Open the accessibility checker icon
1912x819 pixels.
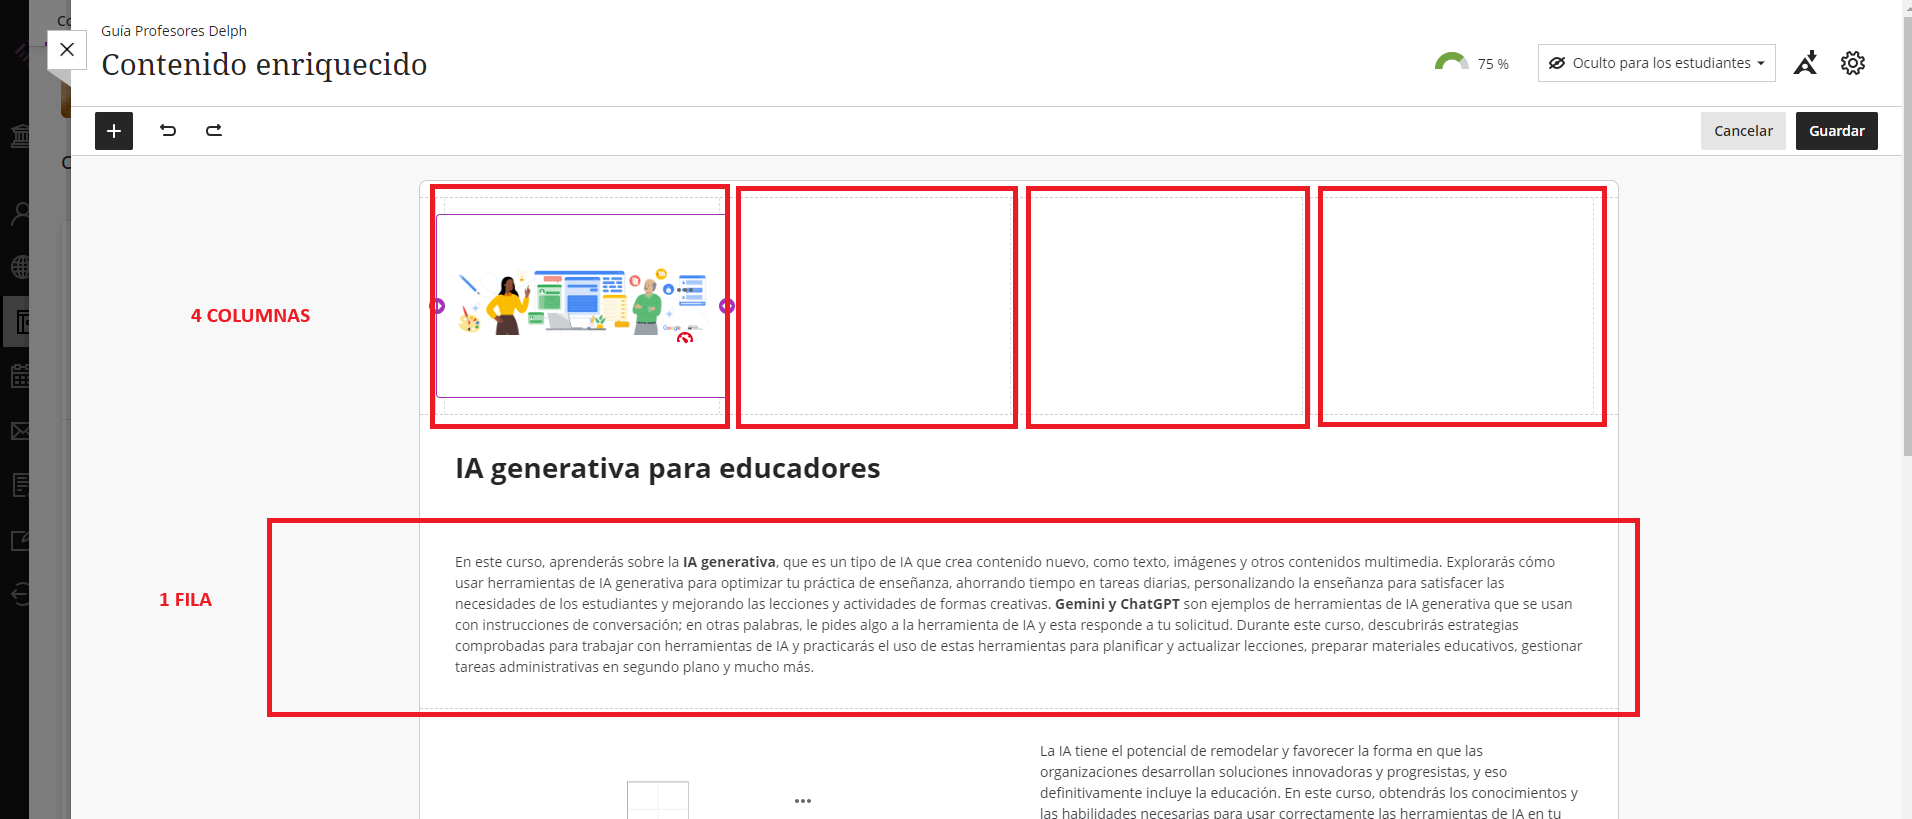pyautogui.click(x=1805, y=63)
